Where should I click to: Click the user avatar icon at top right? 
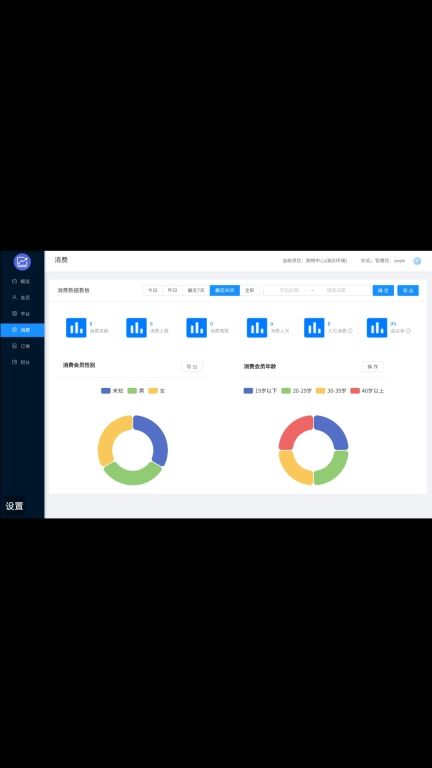[417, 261]
